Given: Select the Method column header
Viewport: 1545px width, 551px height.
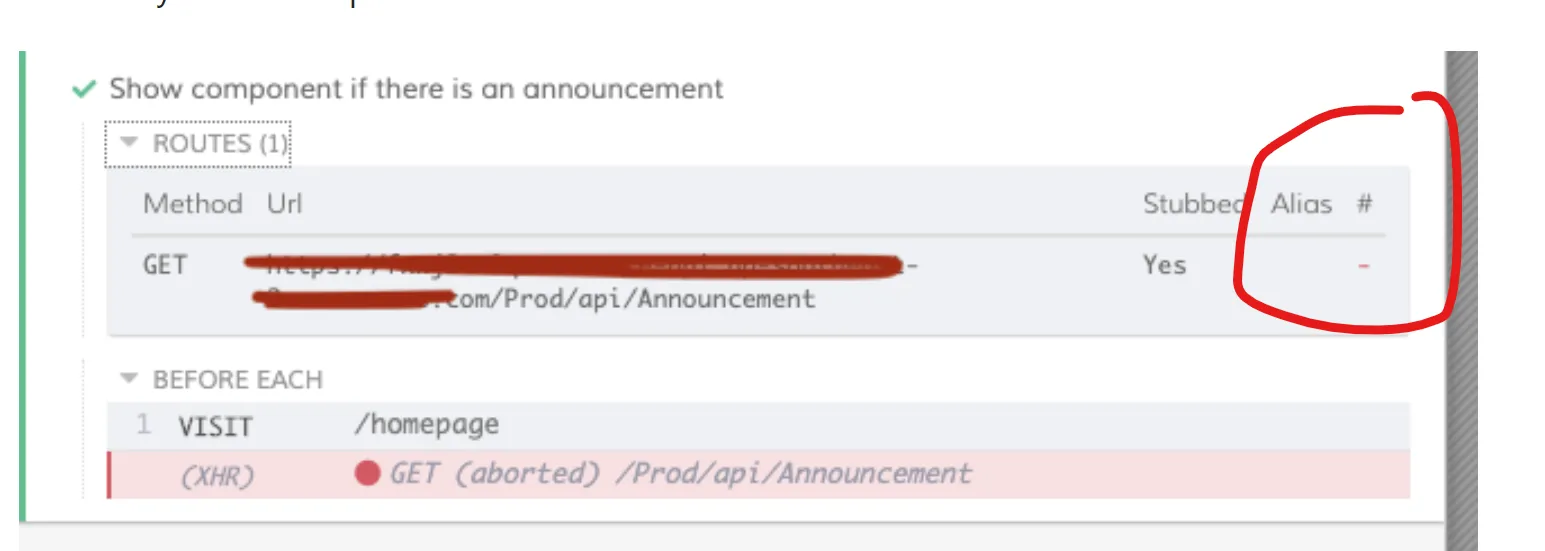Looking at the screenshot, I should [x=192, y=204].
